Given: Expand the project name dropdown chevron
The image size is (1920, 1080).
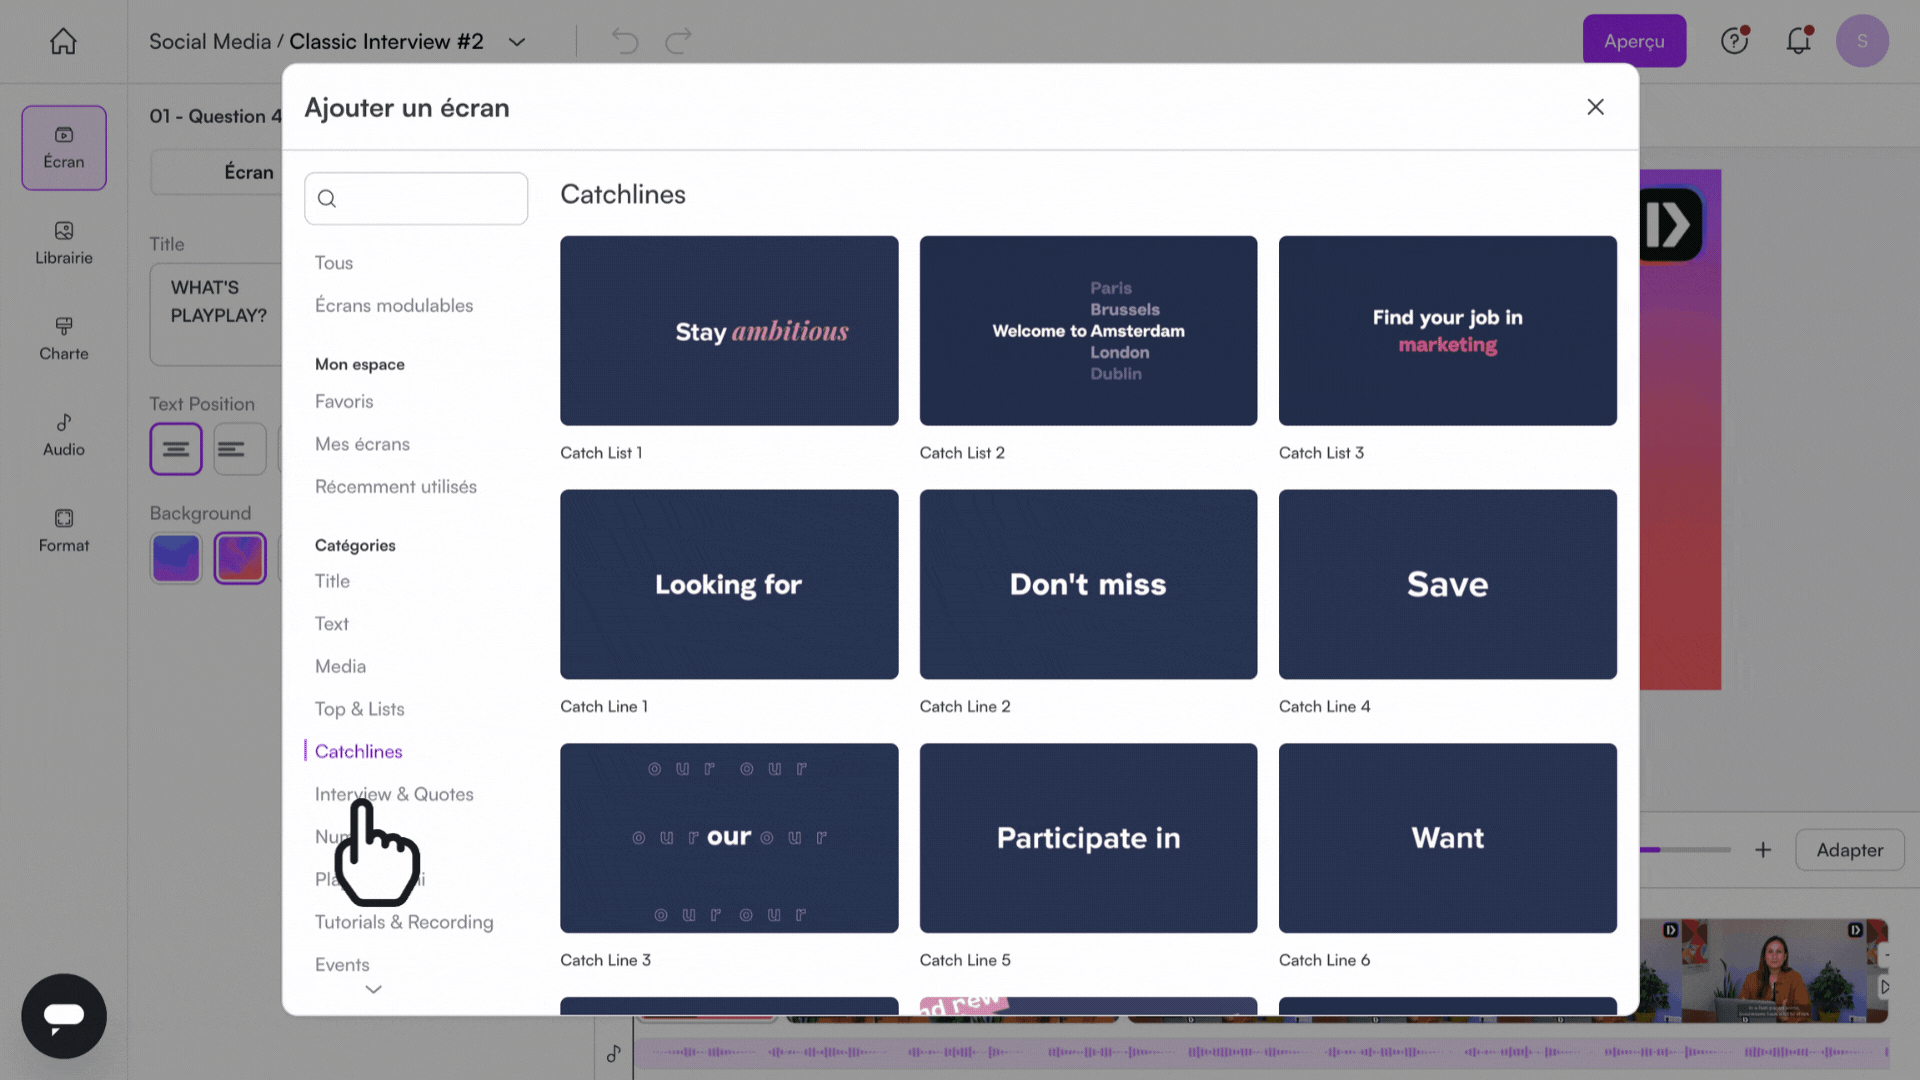Looking at the screenshot, I should [x=517, y=42].
